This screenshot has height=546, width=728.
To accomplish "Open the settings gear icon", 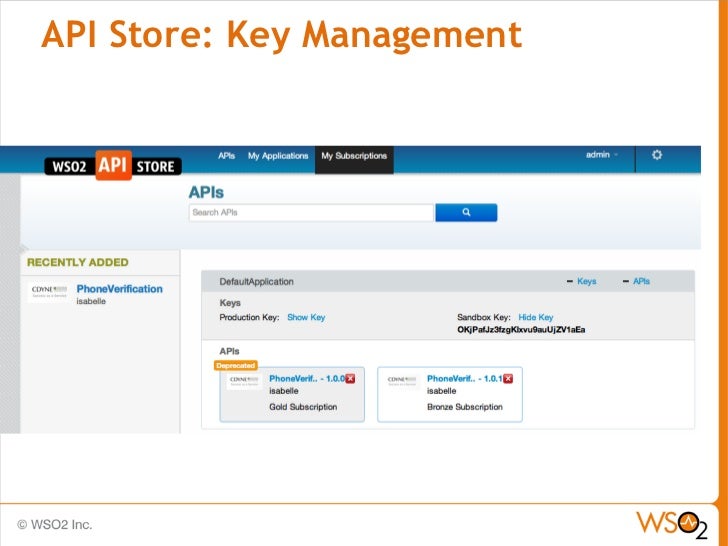I will tap(656, 155).
